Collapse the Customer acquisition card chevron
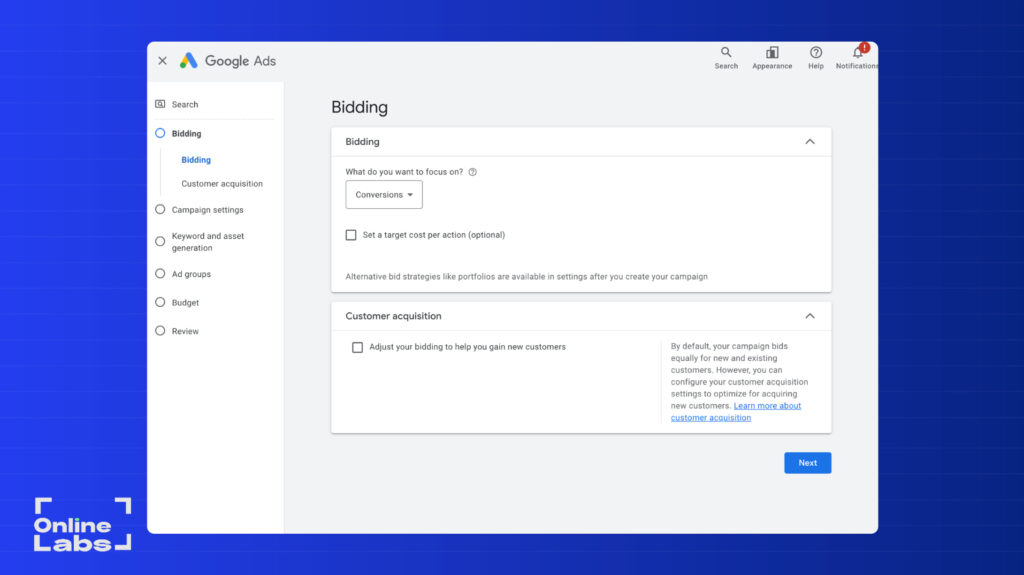The image size is (1024, 575). [x=810, y=316]
